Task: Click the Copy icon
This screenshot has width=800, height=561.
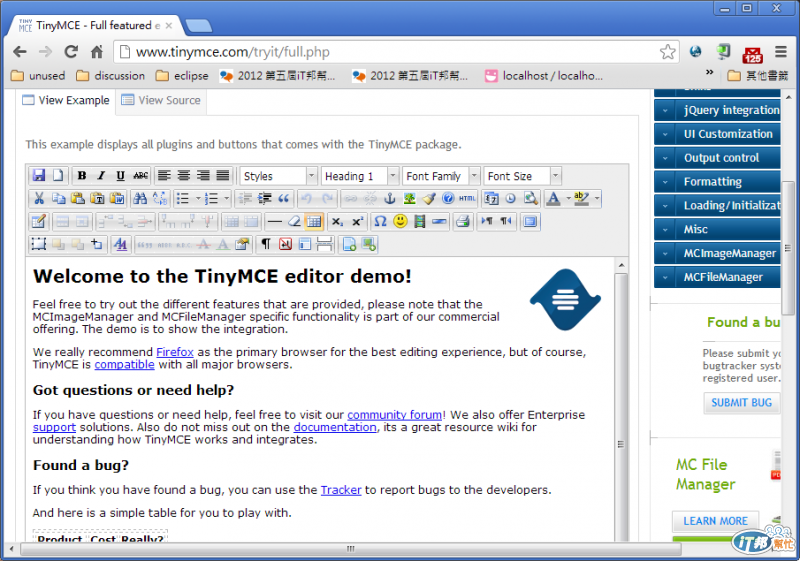Action: [59, 198]
